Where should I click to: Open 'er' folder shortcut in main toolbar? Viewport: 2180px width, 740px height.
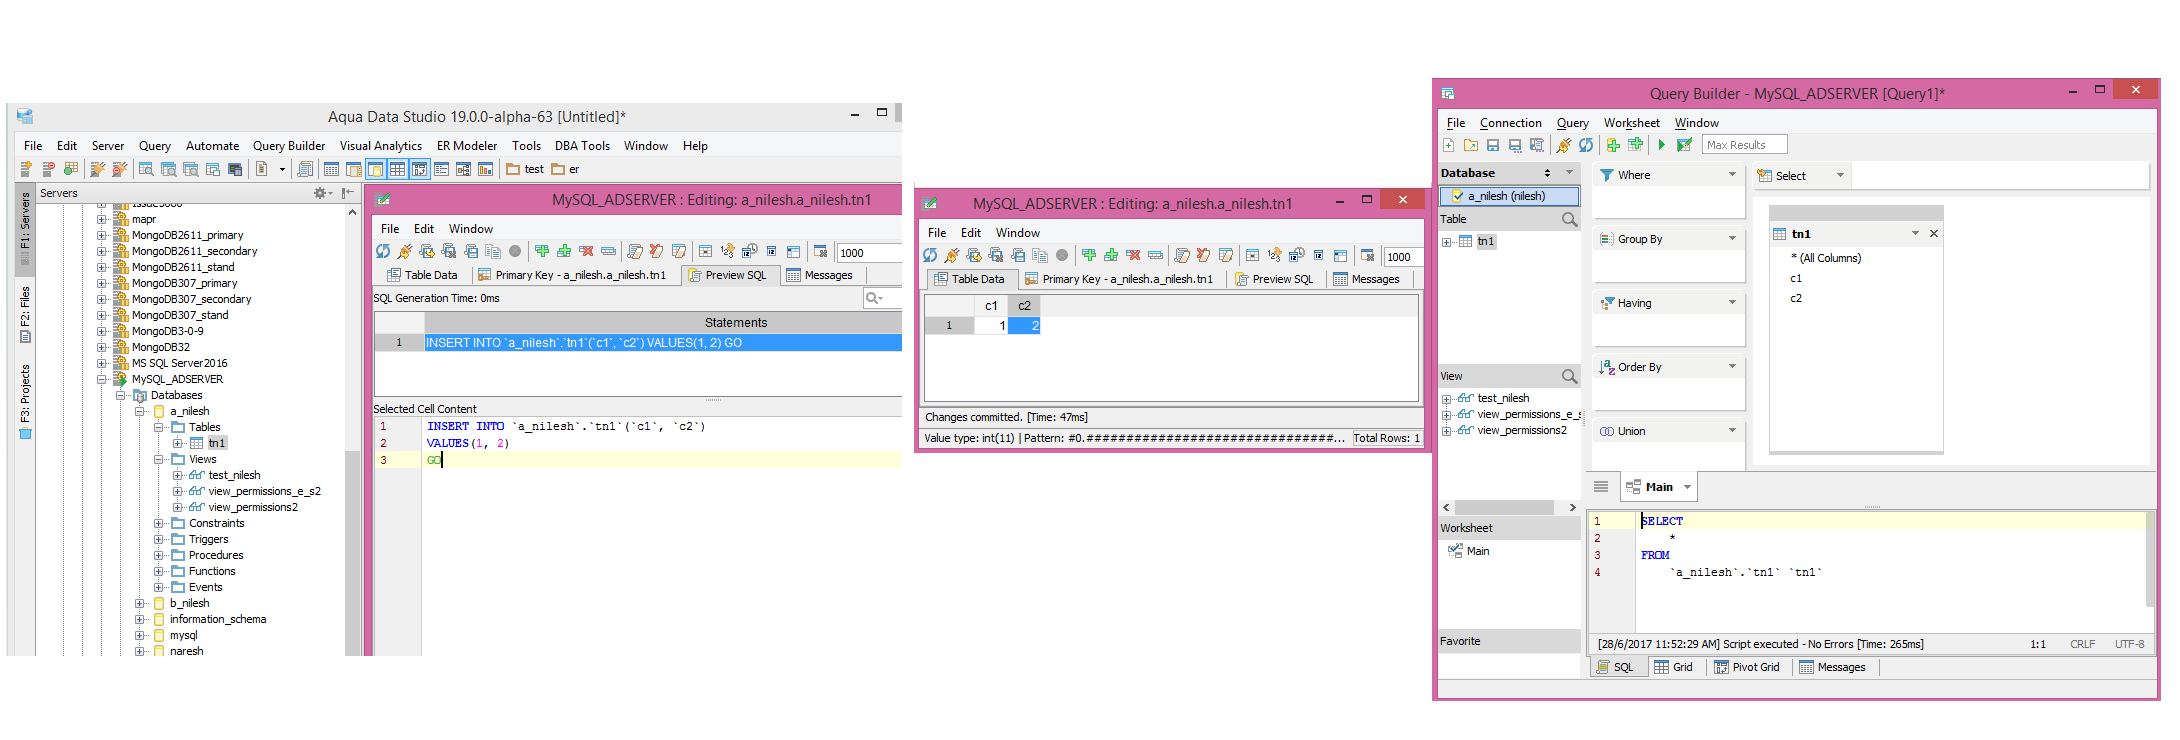(565, 169)
